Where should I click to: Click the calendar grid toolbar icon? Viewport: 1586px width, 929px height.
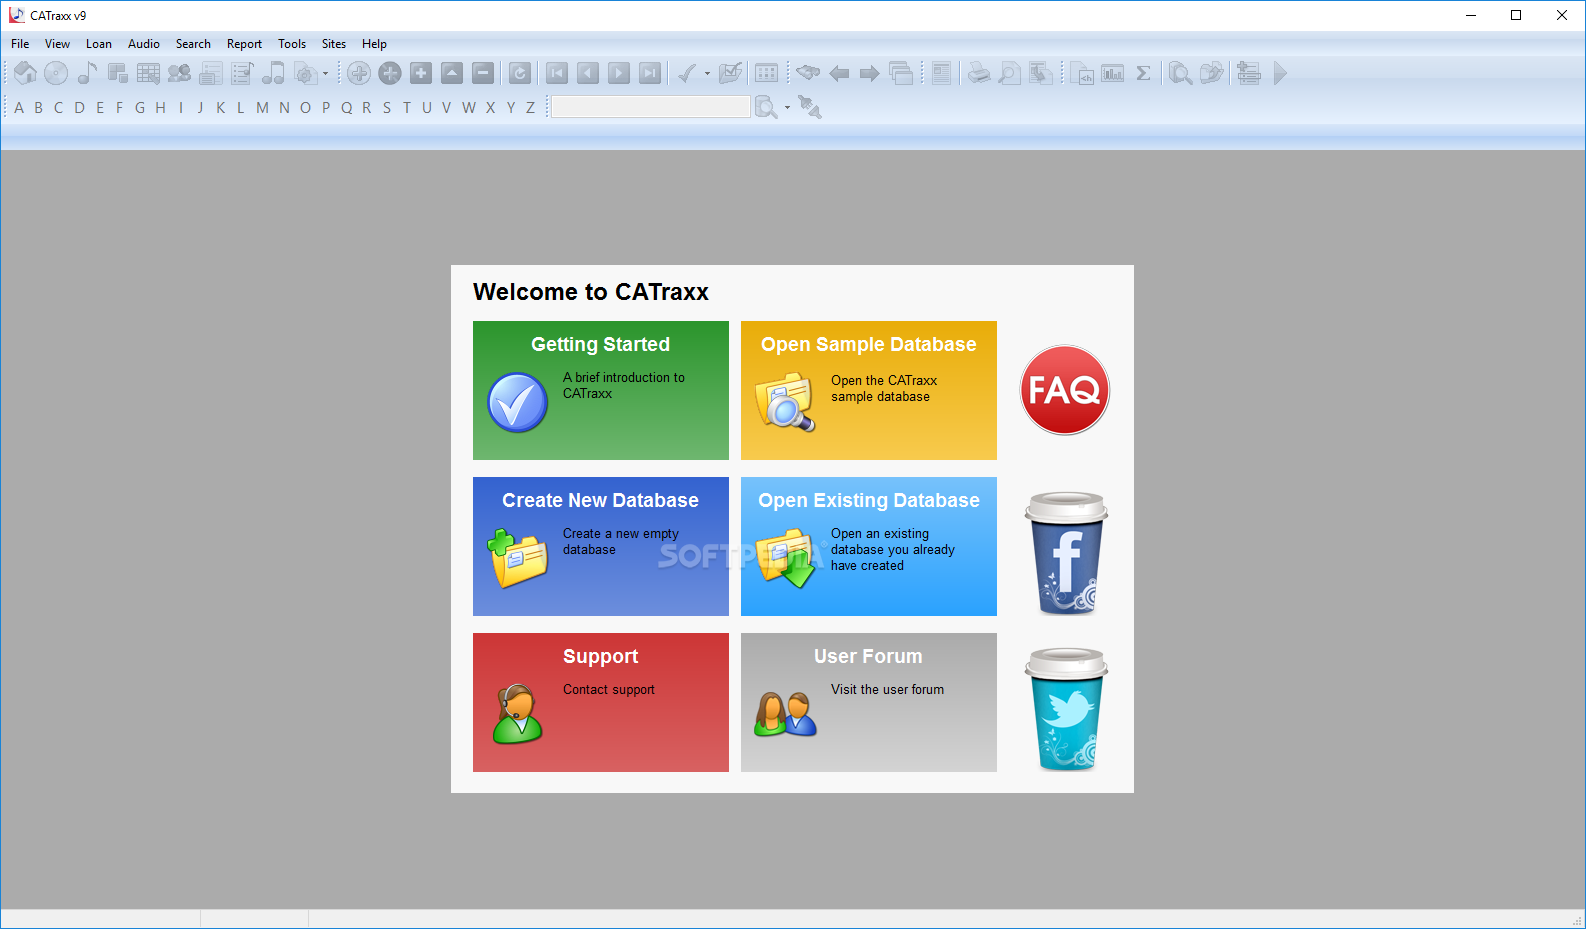pyautogui.click(x=766, y=73)
